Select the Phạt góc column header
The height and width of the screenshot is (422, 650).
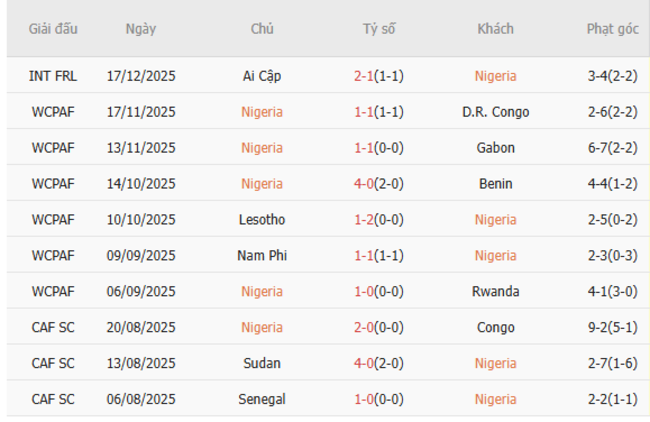tap(612, 29)
